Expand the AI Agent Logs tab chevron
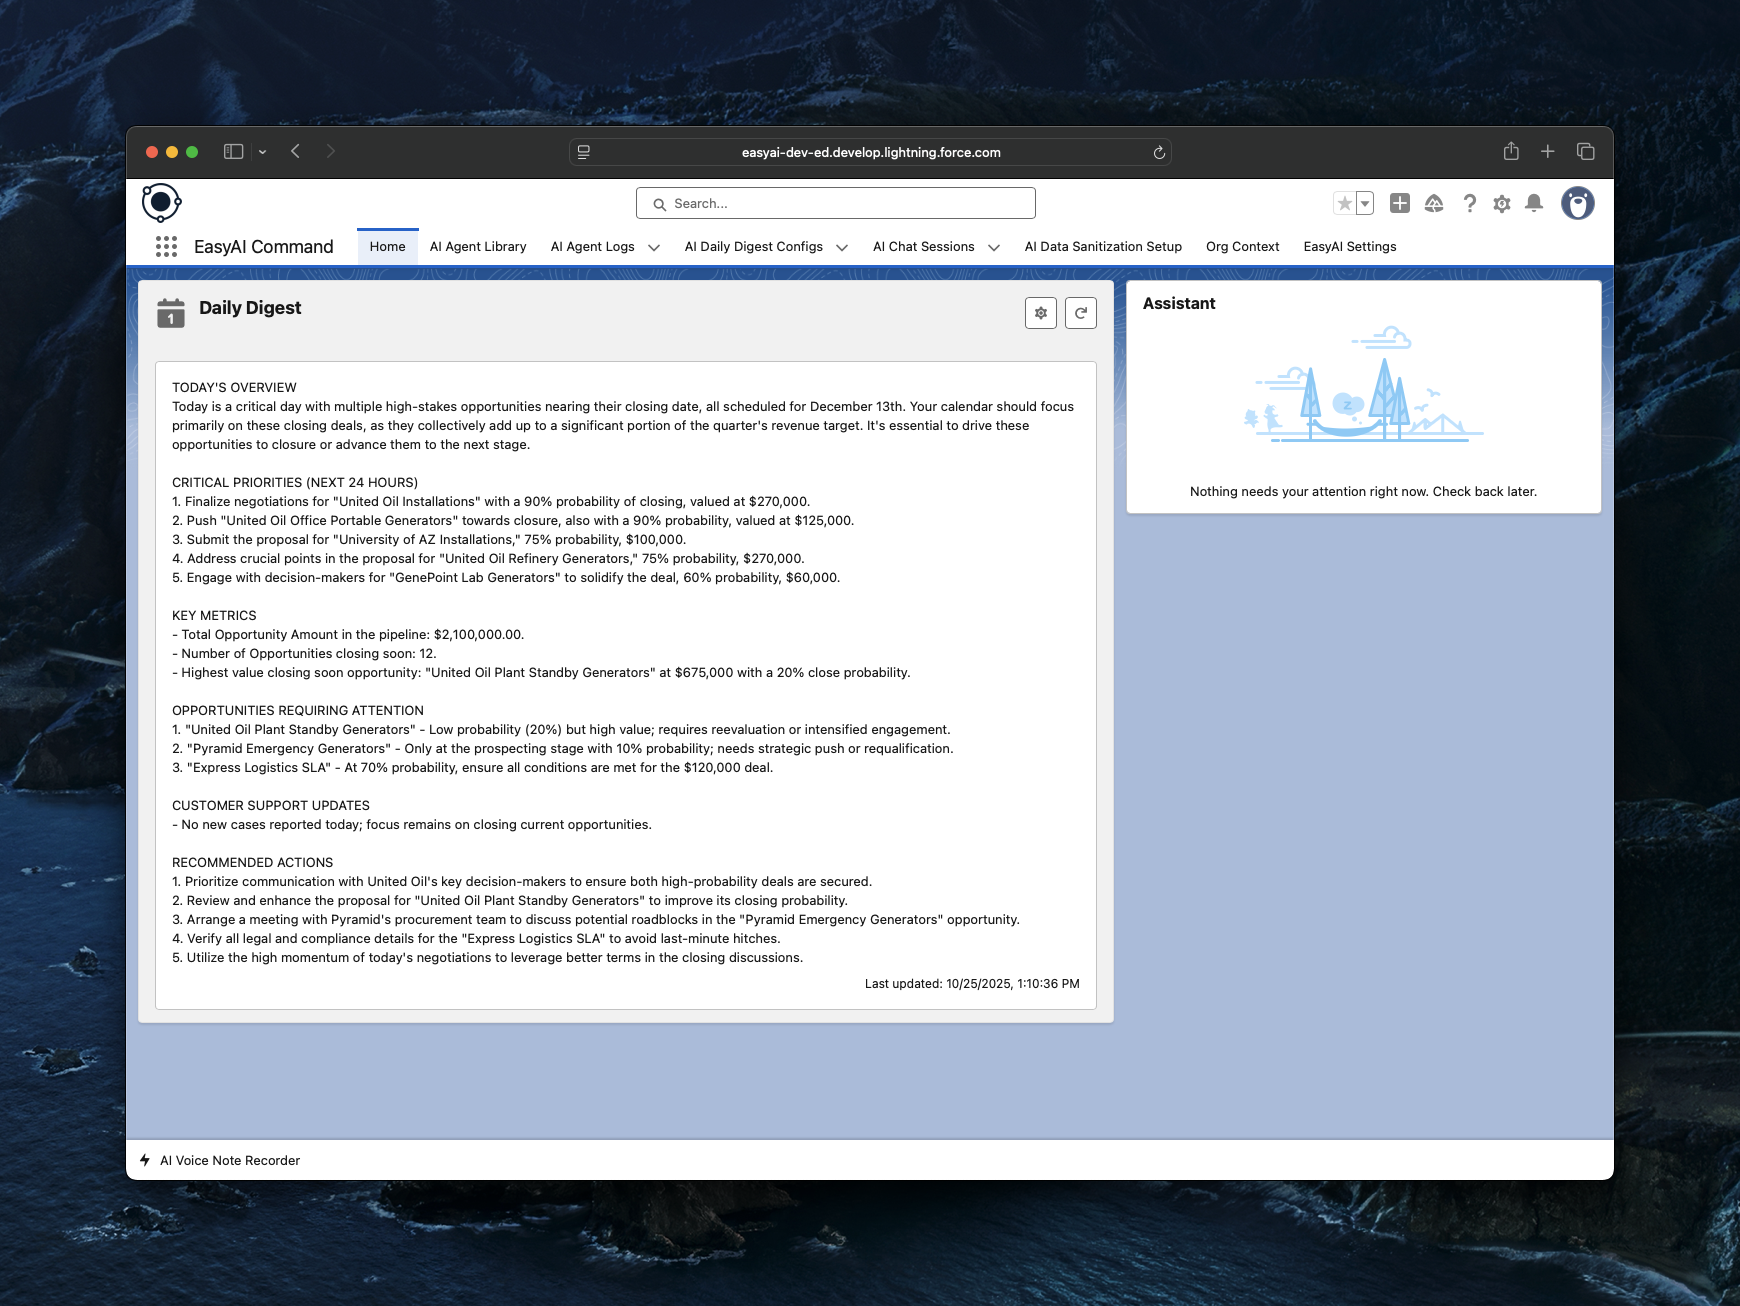This screenshot has height=1306, width=1740. tap(654, 248)
